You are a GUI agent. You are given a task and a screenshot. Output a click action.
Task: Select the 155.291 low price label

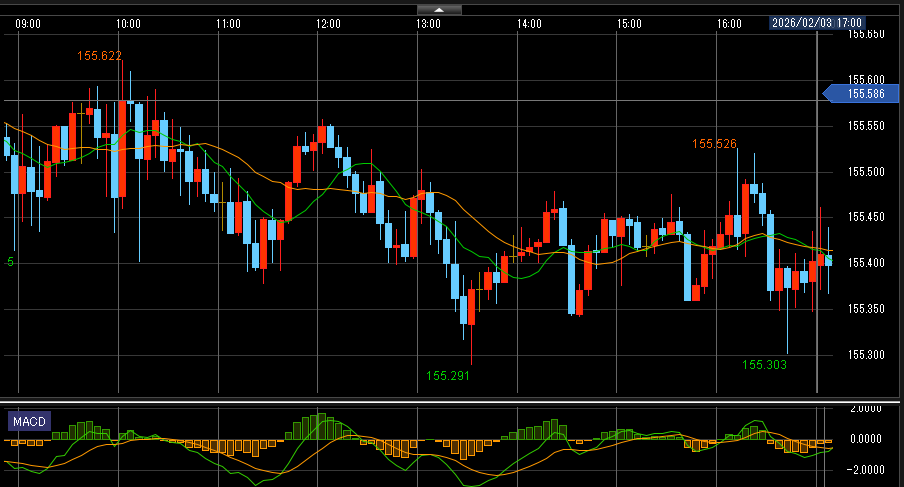pos(447,376)
